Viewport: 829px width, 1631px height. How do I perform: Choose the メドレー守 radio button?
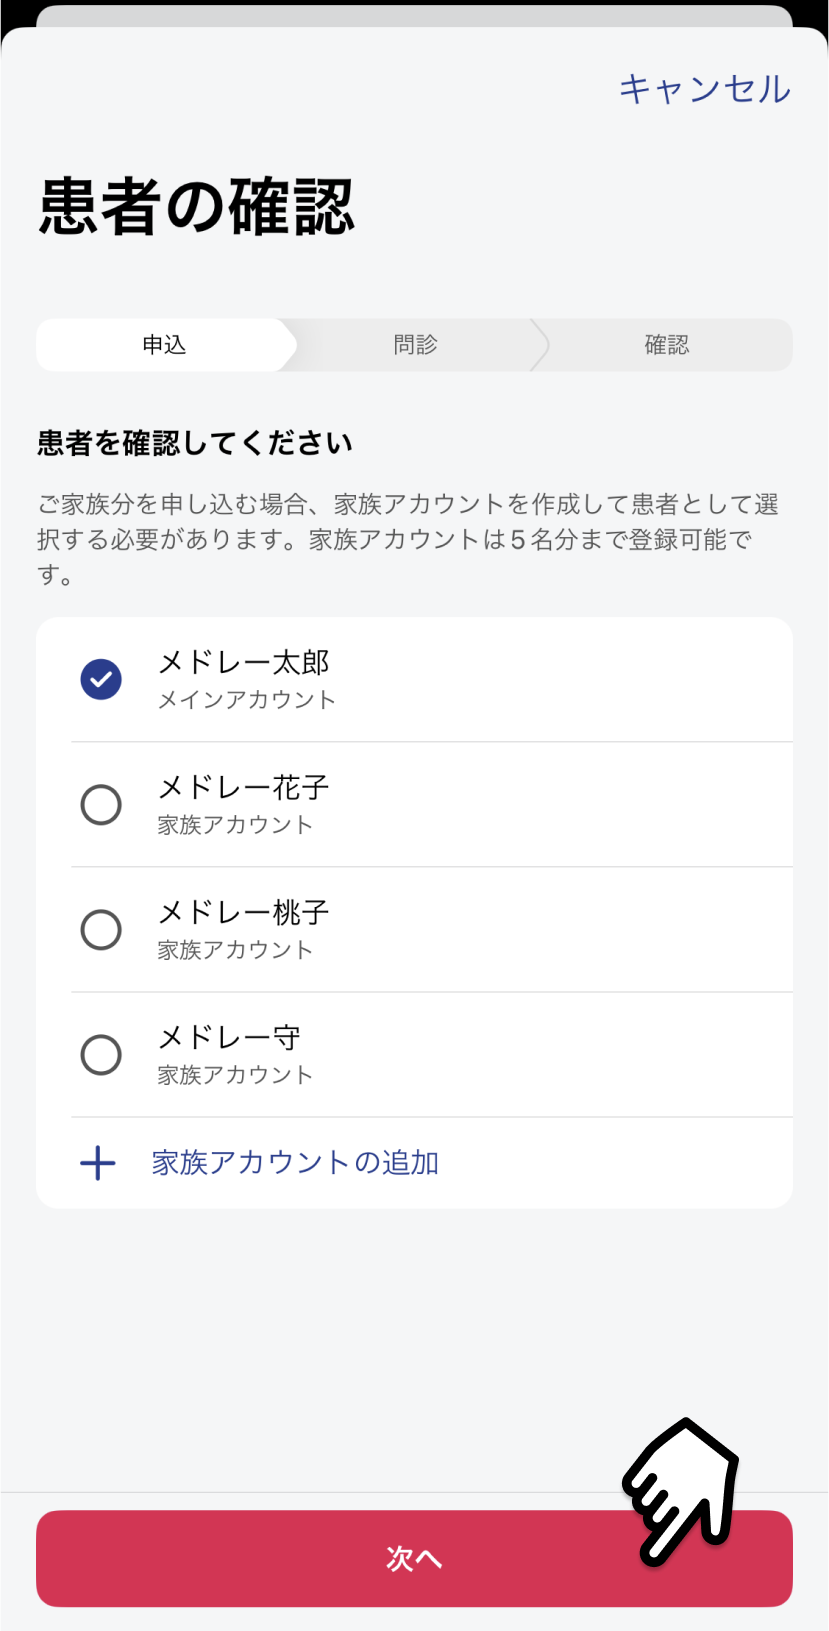coord(101,1055)
